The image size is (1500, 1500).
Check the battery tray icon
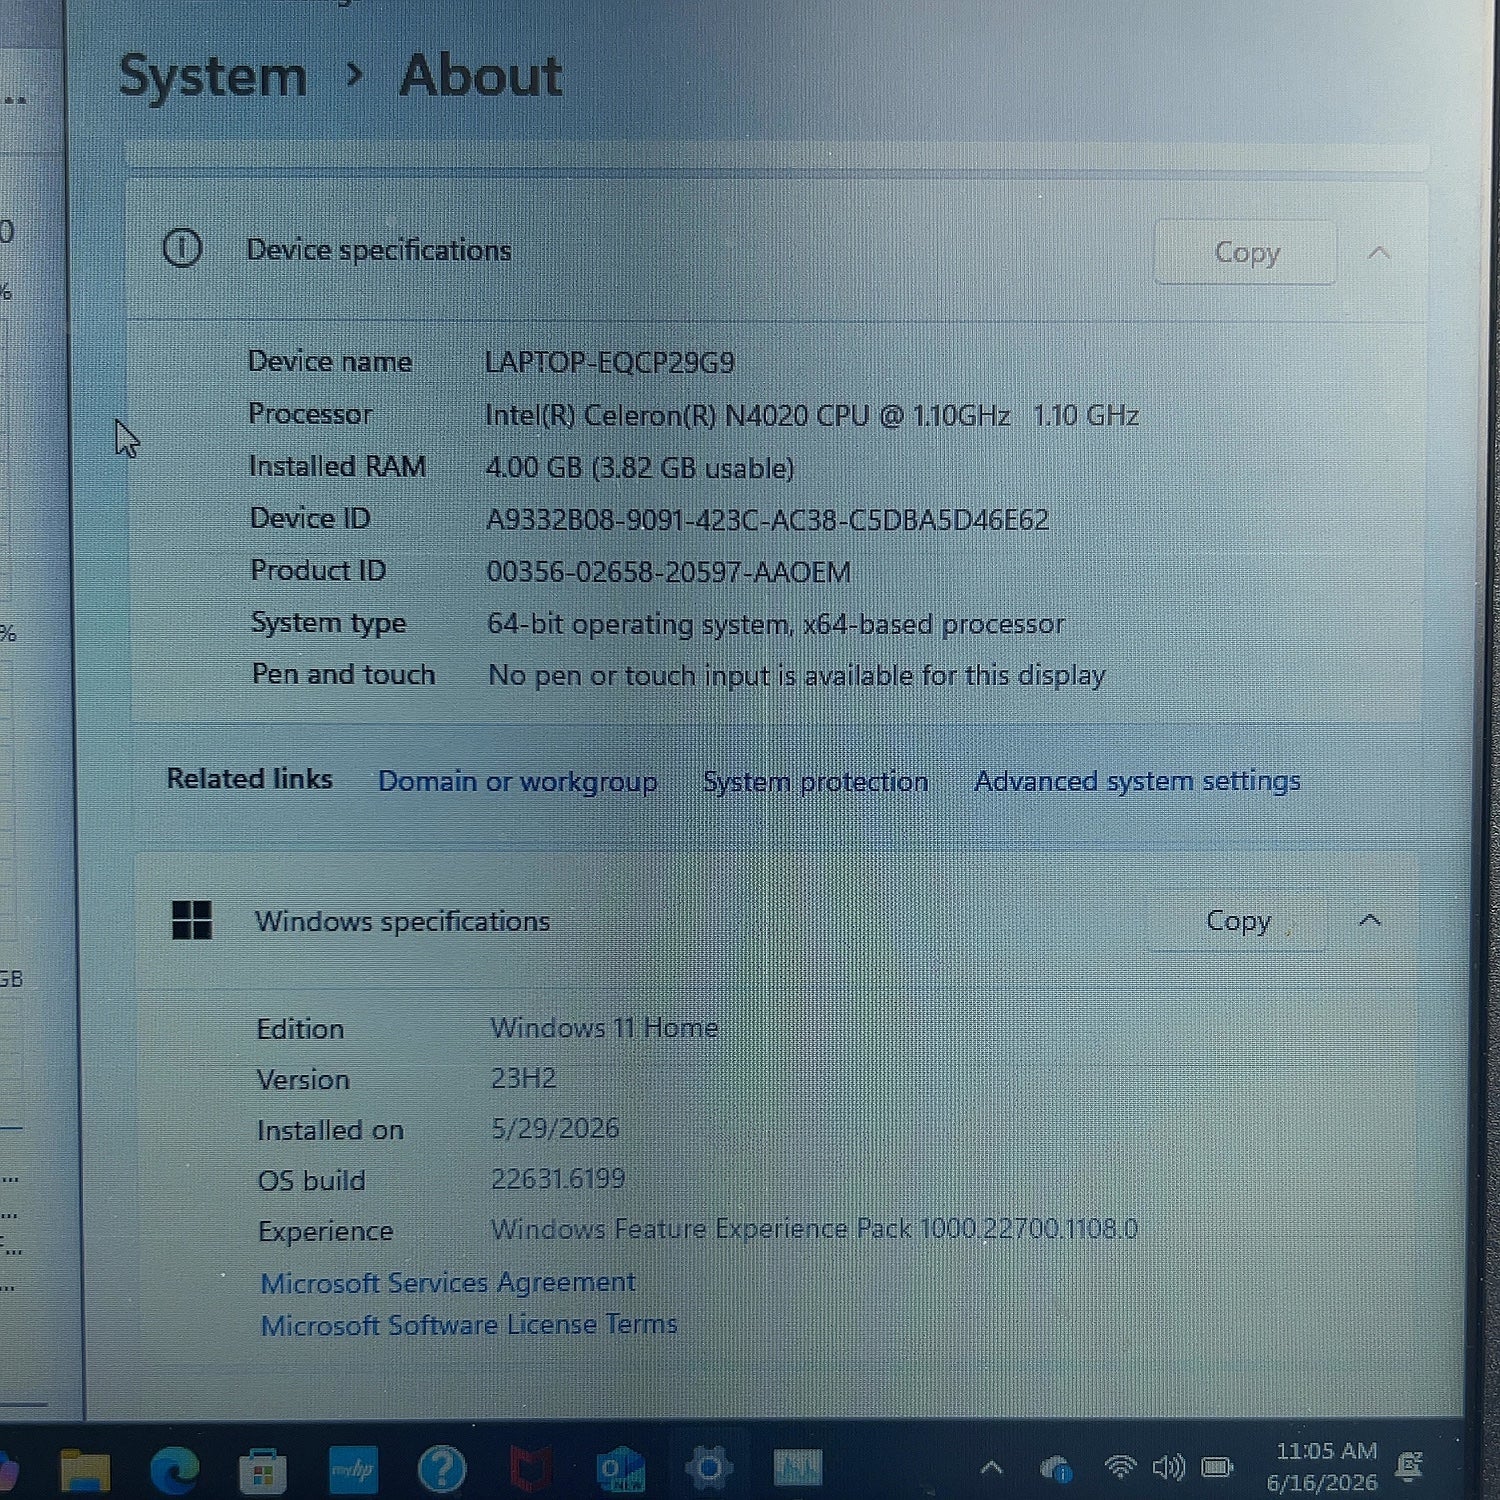coord(1217,1467)
